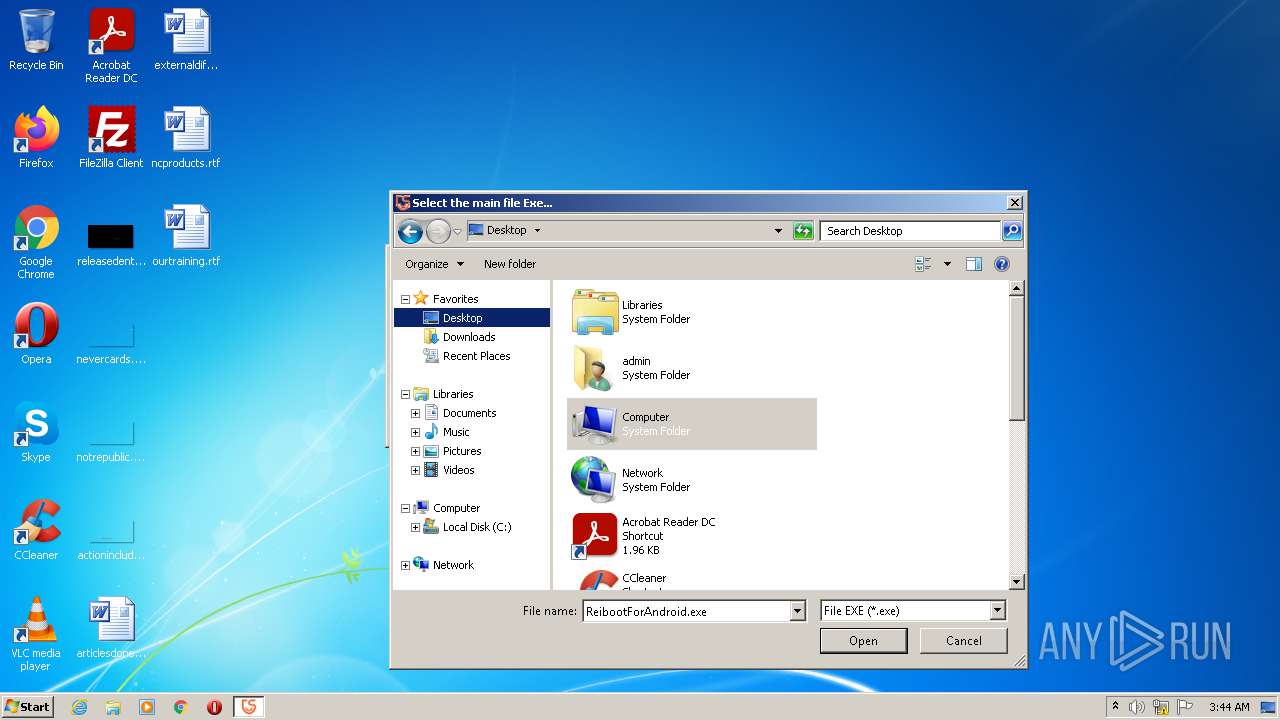Viewport: 1280px width, 720px height.
Task: Select the Firefox desktop shortcut
Action: point(36,138)
